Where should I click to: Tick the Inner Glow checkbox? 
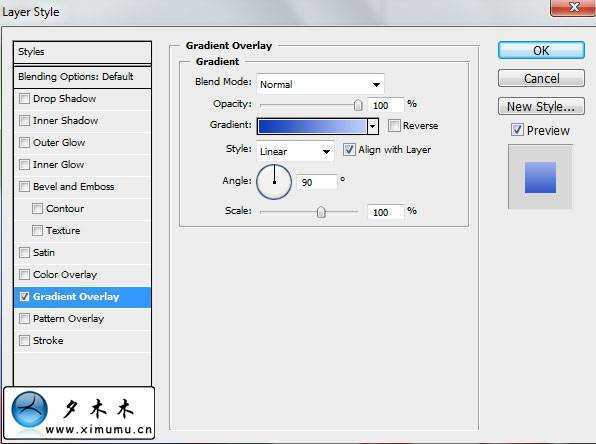[x=24, y=165]
